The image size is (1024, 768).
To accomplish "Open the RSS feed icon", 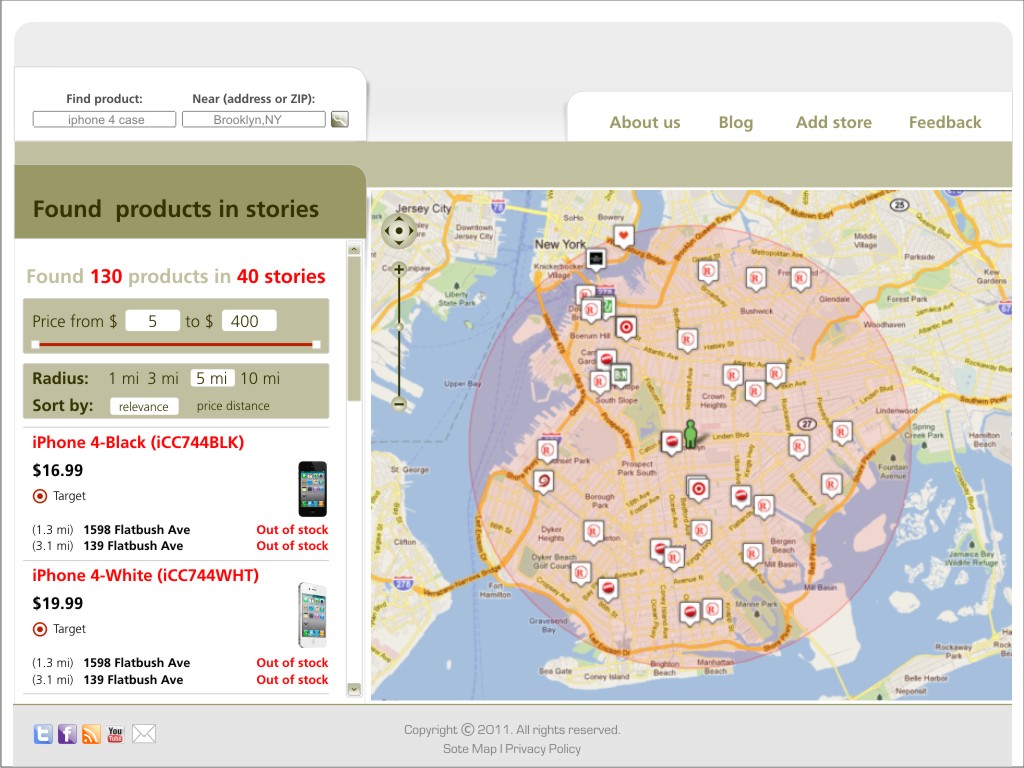I will click(91, 734).
